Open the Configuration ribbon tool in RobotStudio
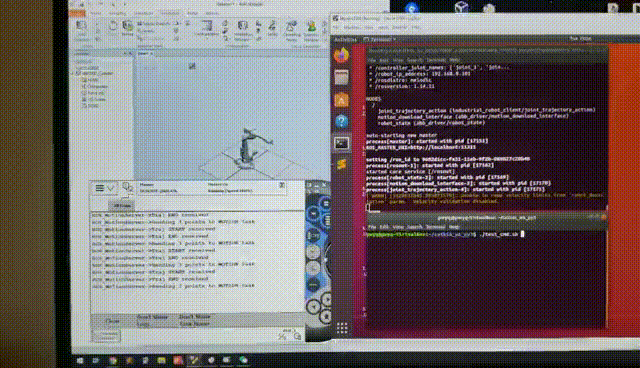This screenshot has height=368, width=640. tap(207, 28)
